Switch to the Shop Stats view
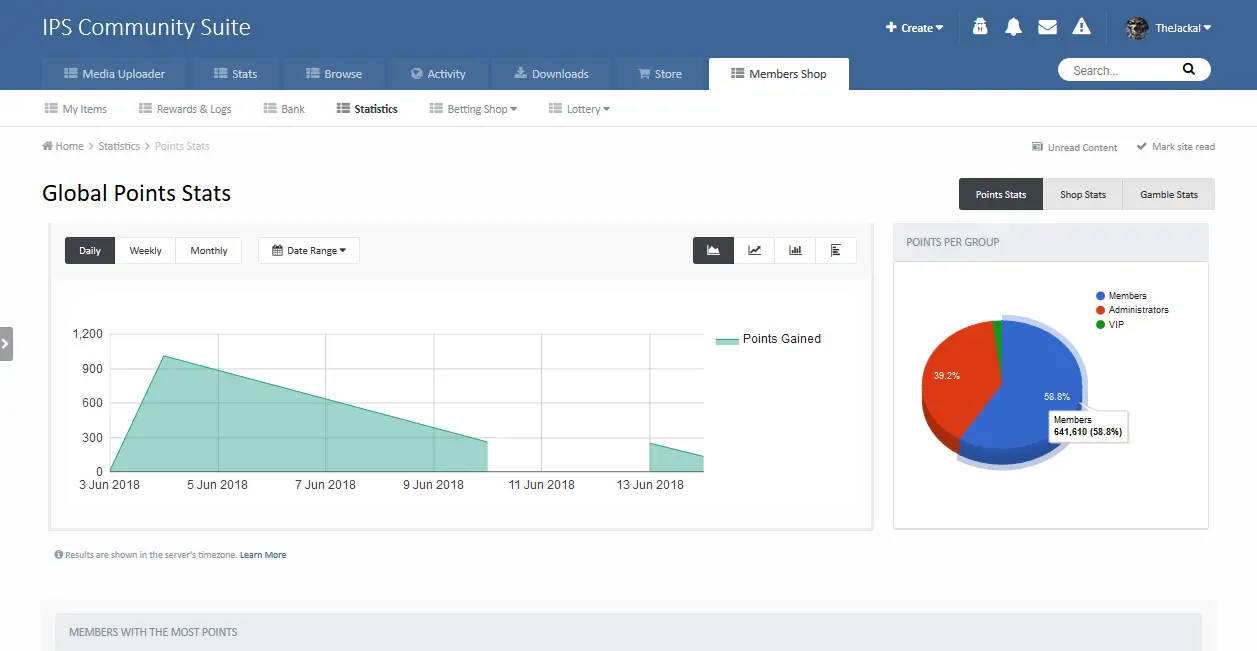 pos(1083,194)
